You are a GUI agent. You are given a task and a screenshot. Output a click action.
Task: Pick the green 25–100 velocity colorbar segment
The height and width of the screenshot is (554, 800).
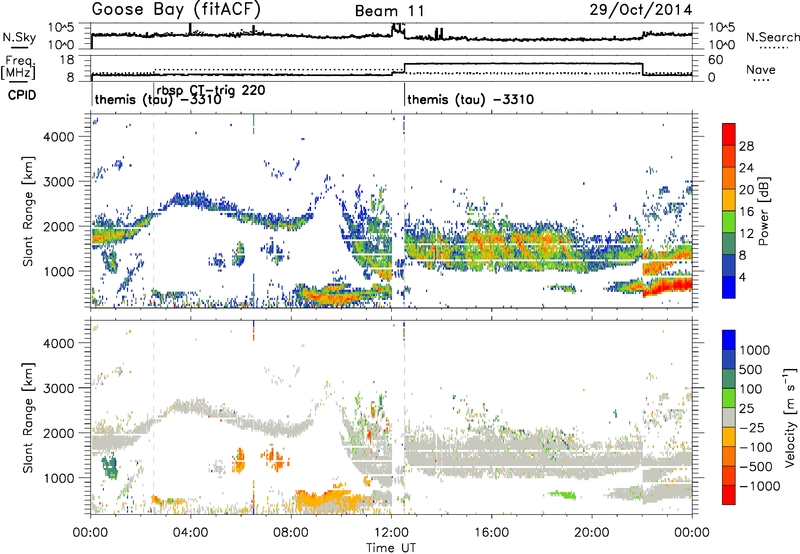click(729, 398)
